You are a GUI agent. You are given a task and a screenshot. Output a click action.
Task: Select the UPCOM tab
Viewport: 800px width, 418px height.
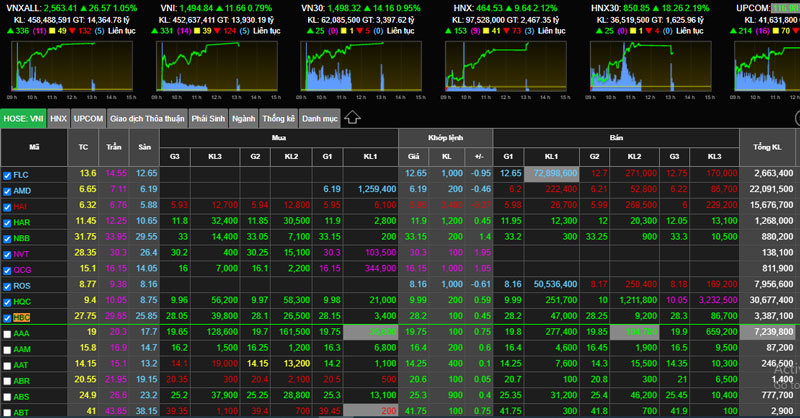(89, 118)
